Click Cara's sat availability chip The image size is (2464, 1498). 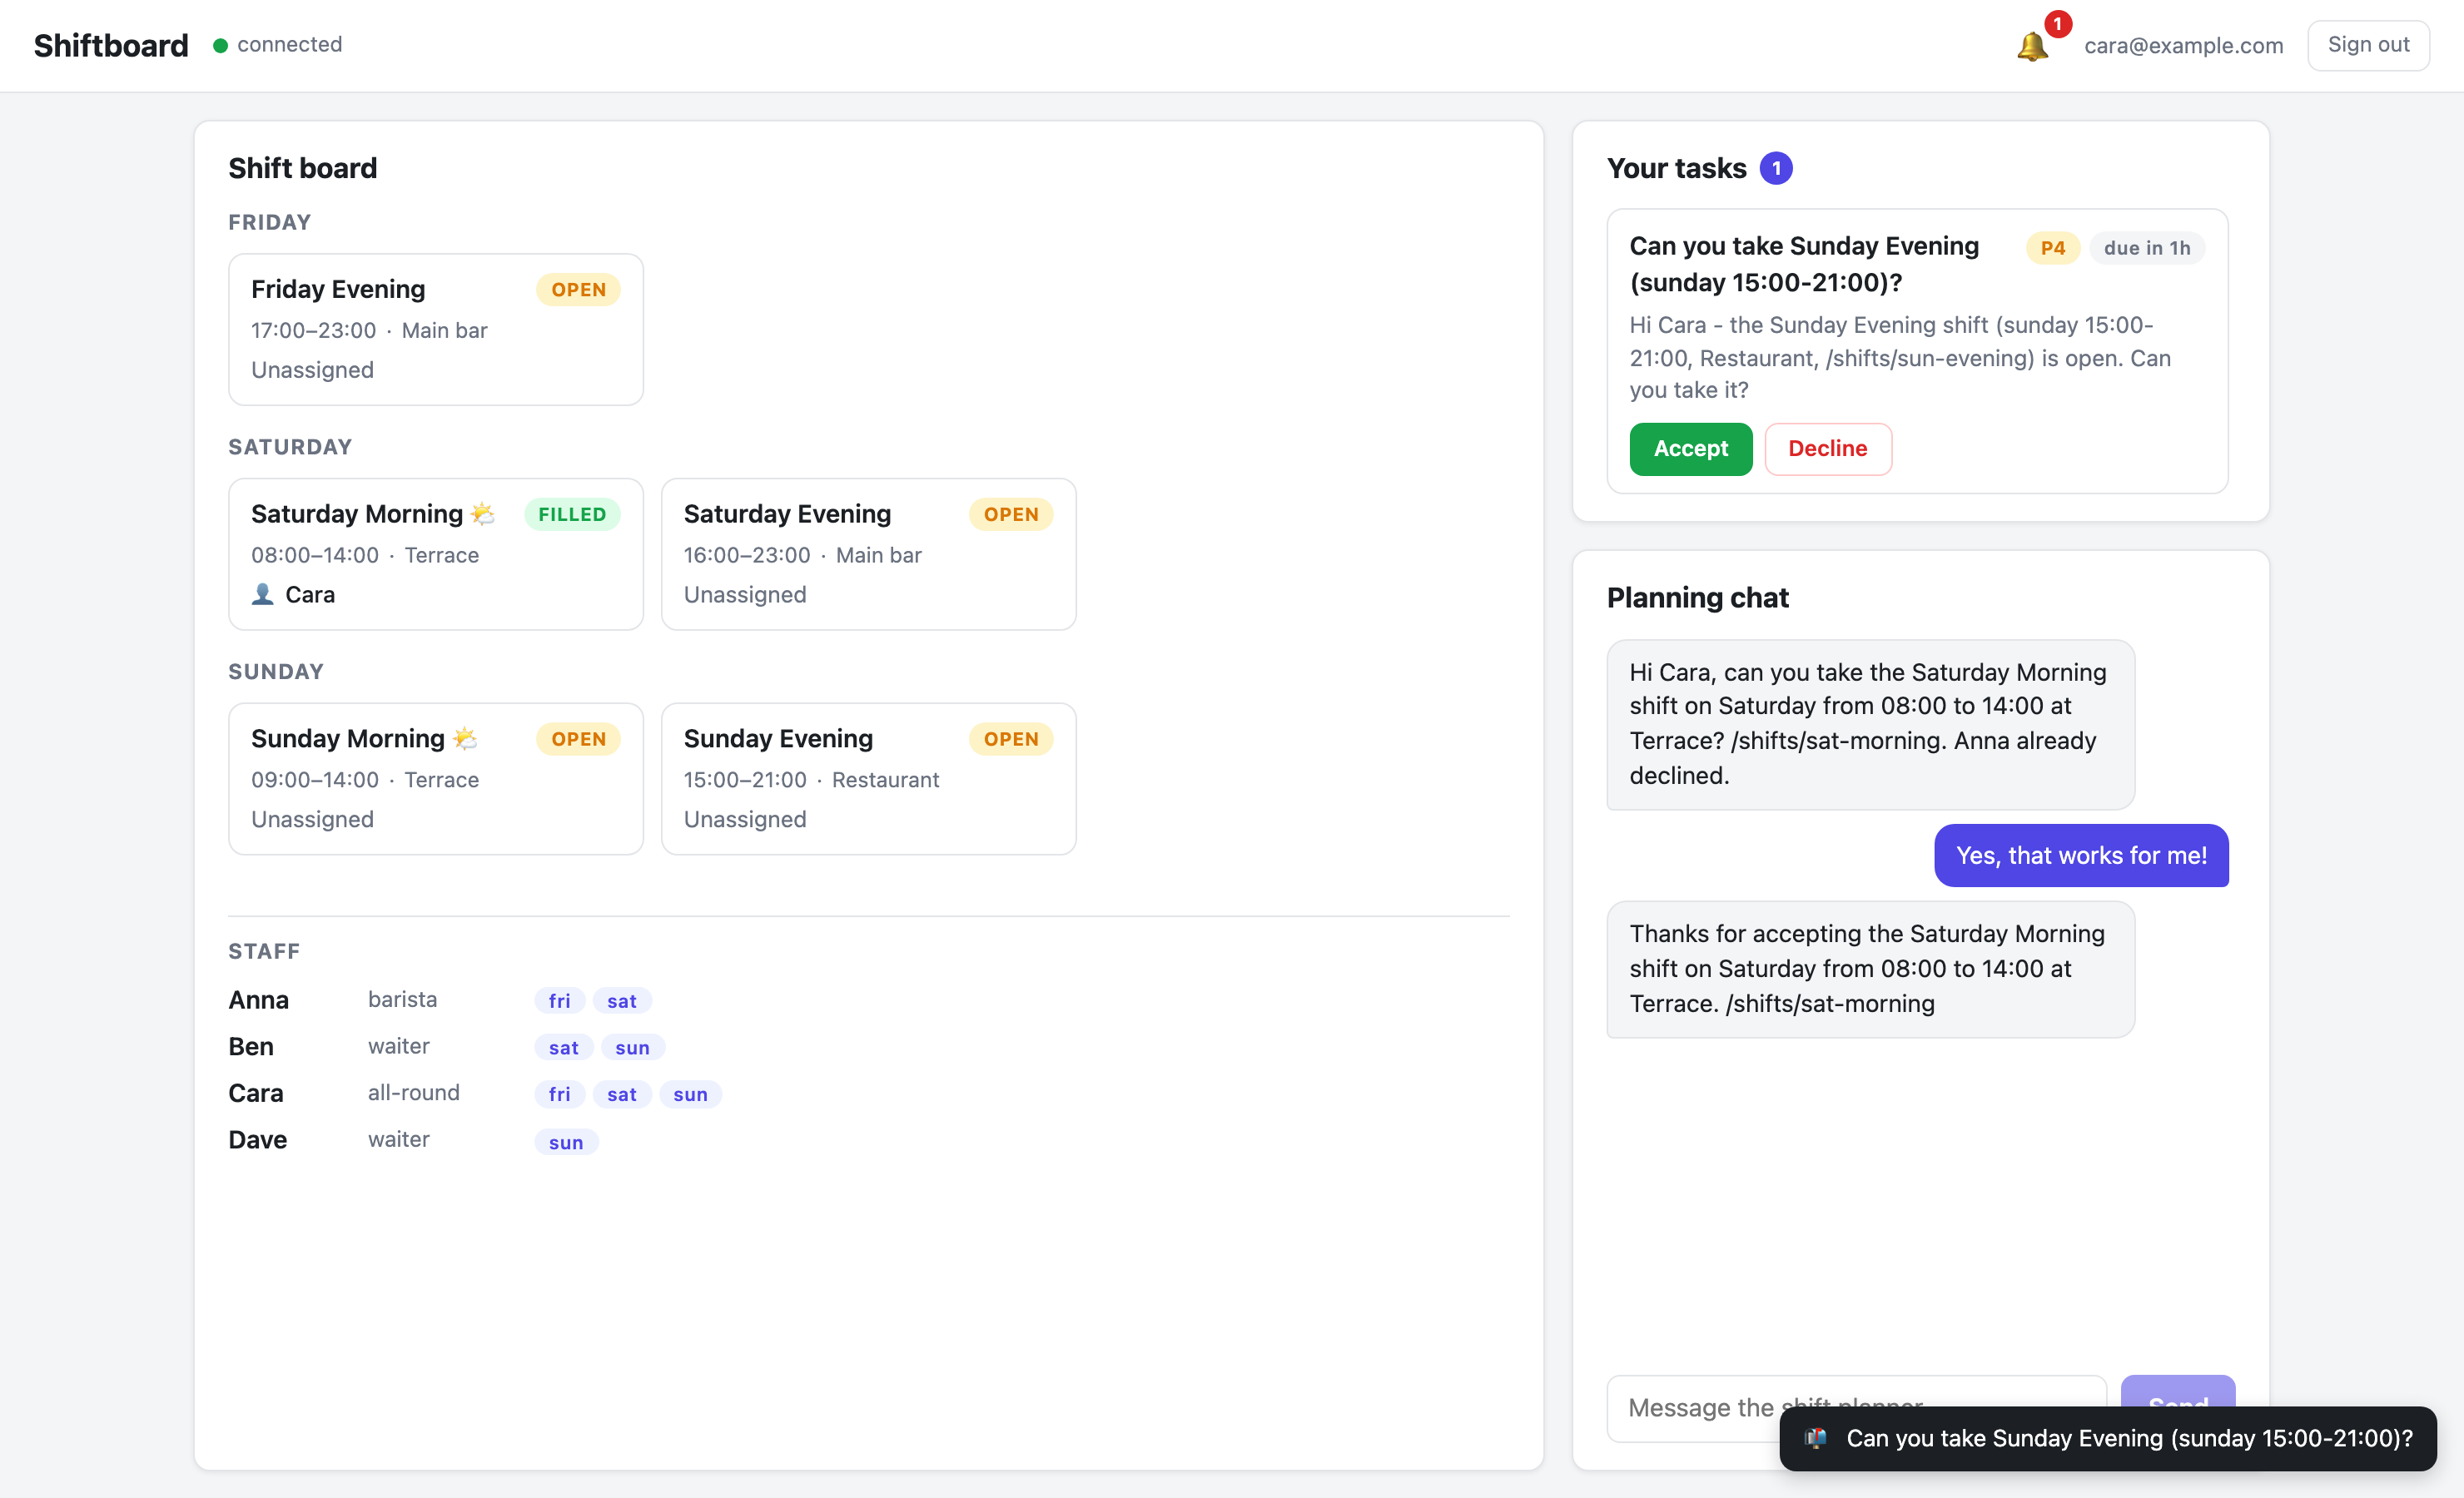[x=622, y=1094]
